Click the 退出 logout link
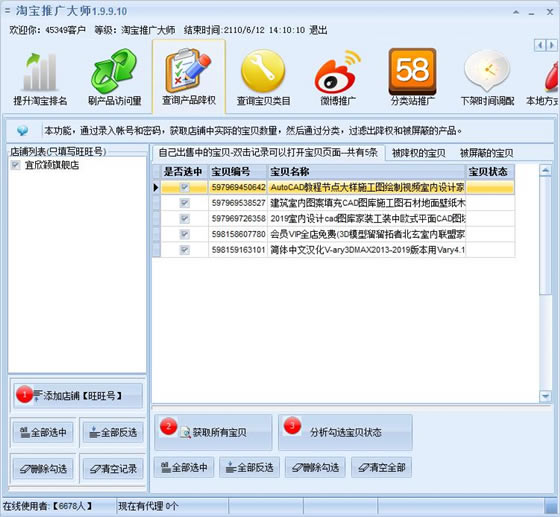Image resolution: width=560 pixels, height=517 pixels. [x=319, y=30]
